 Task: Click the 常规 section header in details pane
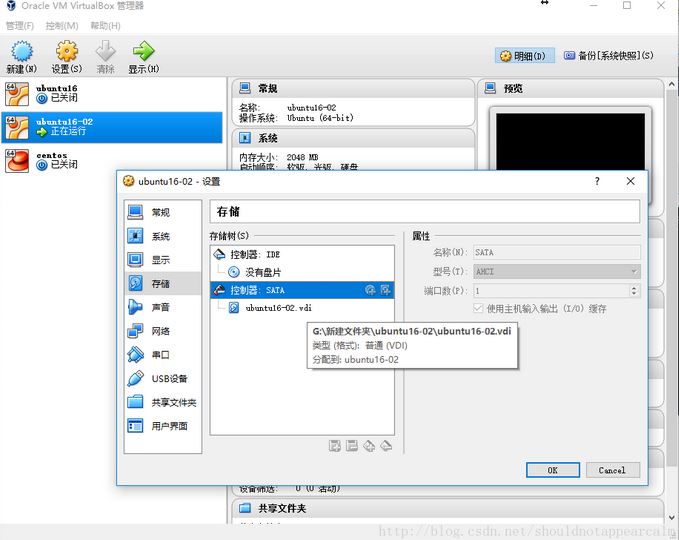click(353, 88)
